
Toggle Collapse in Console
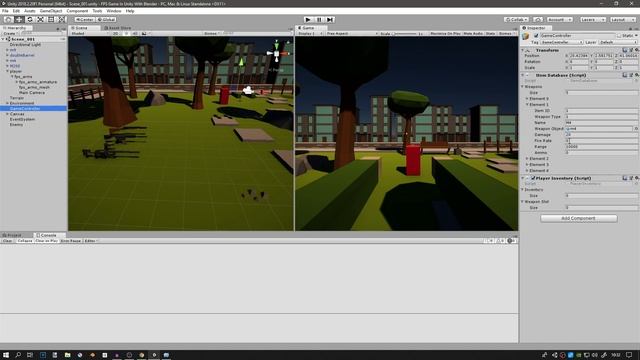click(24, 241)
